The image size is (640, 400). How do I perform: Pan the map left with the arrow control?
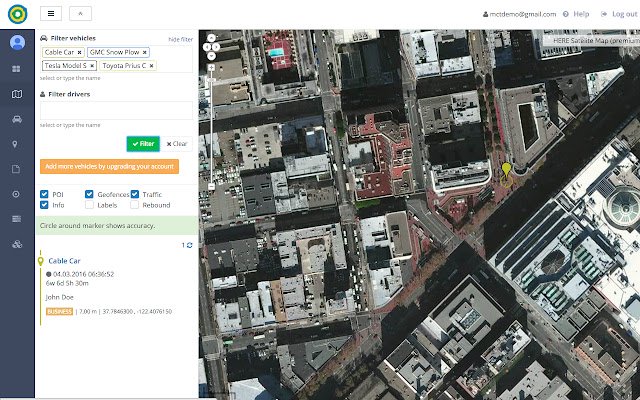[207, 47]
